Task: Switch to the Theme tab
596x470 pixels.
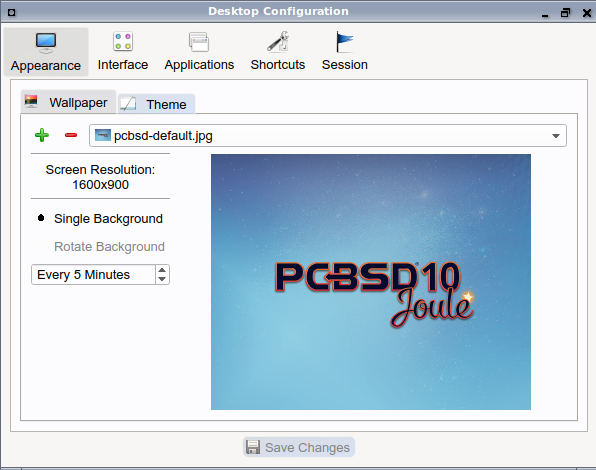Action: pyautogui.click(x=156, y=104)
